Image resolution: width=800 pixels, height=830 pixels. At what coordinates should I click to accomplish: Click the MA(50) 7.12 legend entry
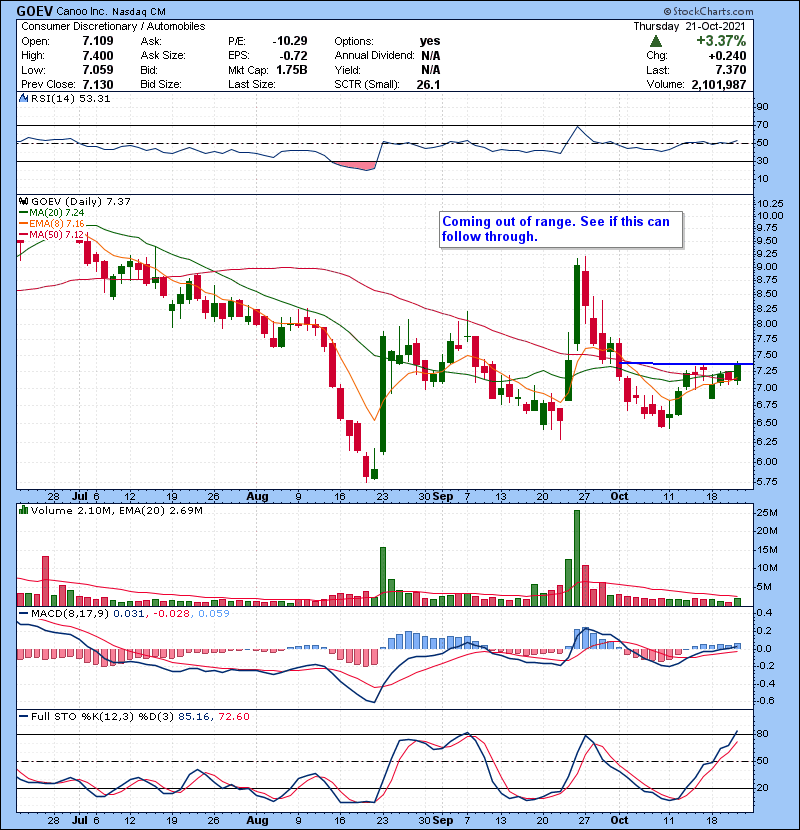51,234
